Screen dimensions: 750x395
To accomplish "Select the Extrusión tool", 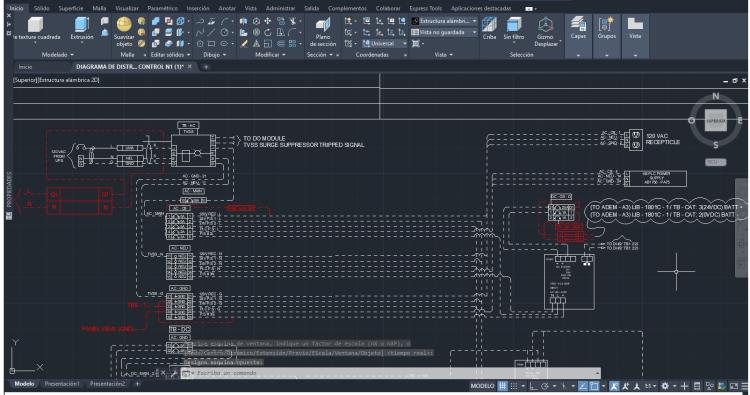I will pyautogui.click(x=82, y=30).
